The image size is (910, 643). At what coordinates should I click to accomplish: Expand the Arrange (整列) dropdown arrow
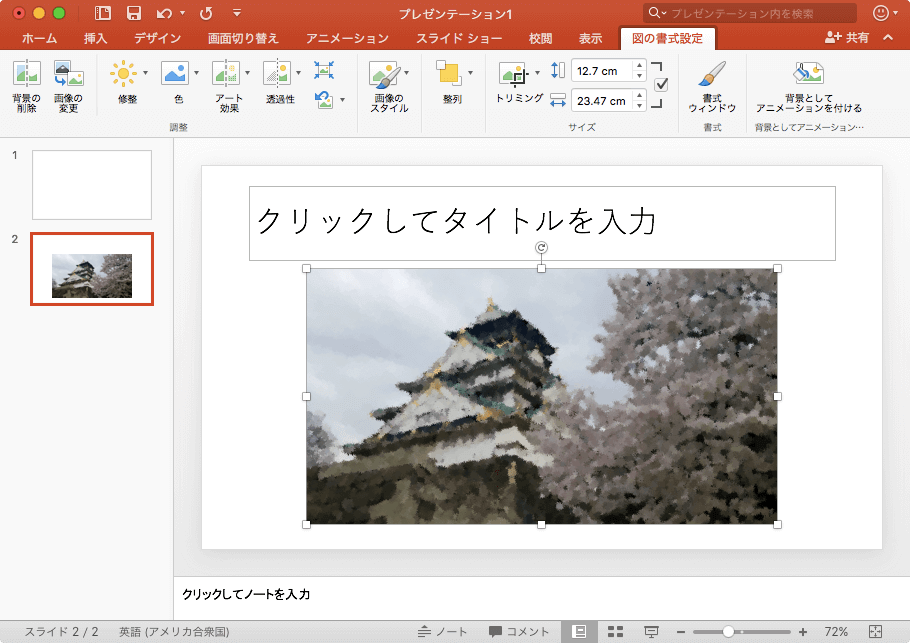(470, 73)
